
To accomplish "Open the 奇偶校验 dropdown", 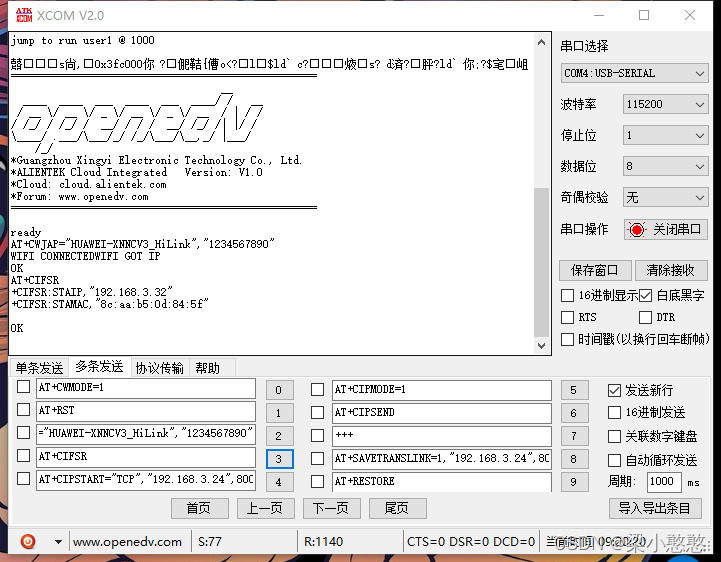I will click(665, 198).
